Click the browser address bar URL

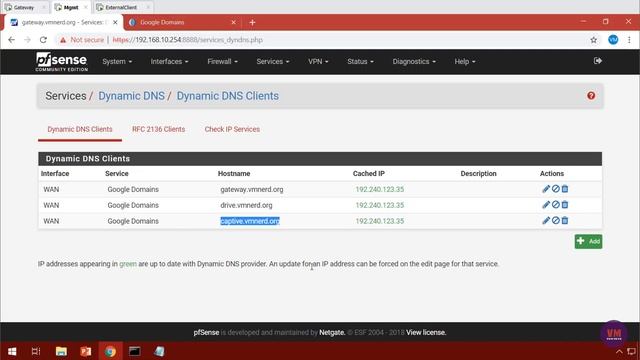coord(187,40)
